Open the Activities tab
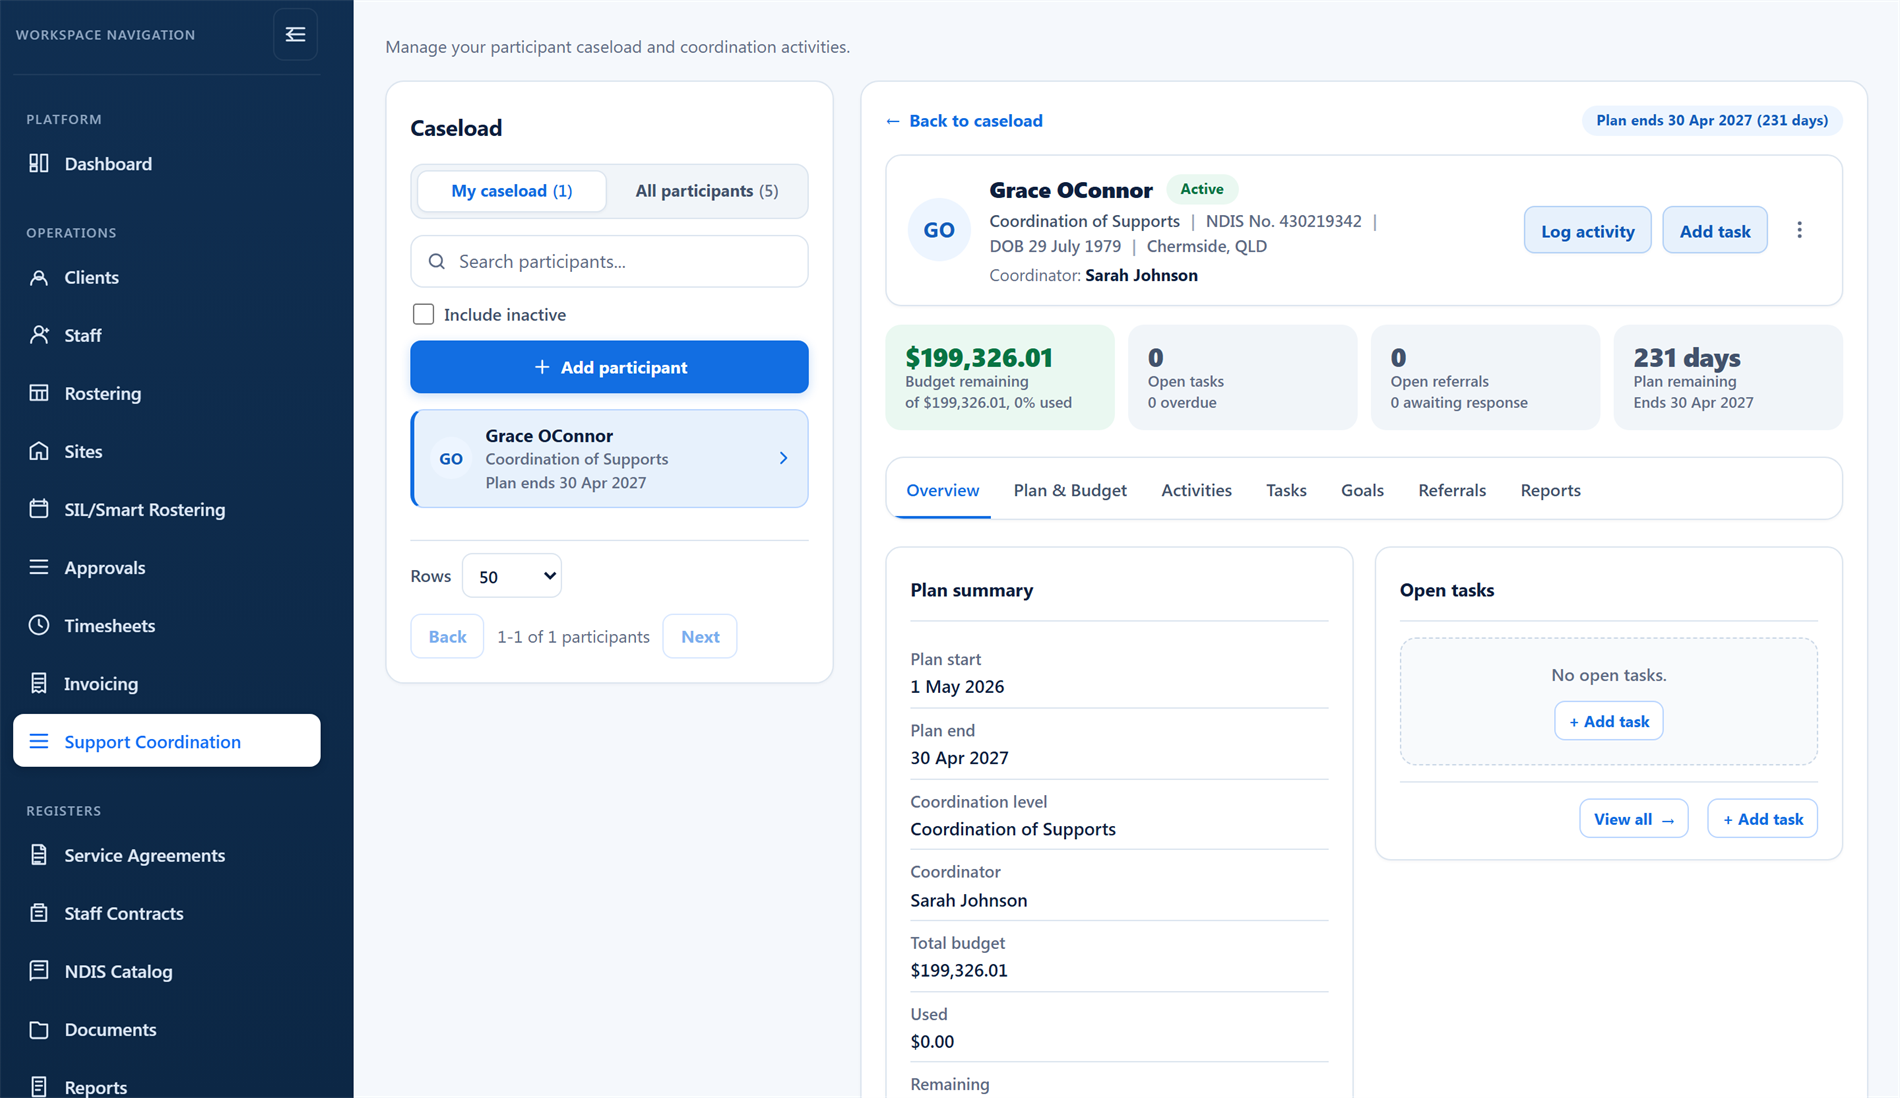 (x=1195, y=490)
